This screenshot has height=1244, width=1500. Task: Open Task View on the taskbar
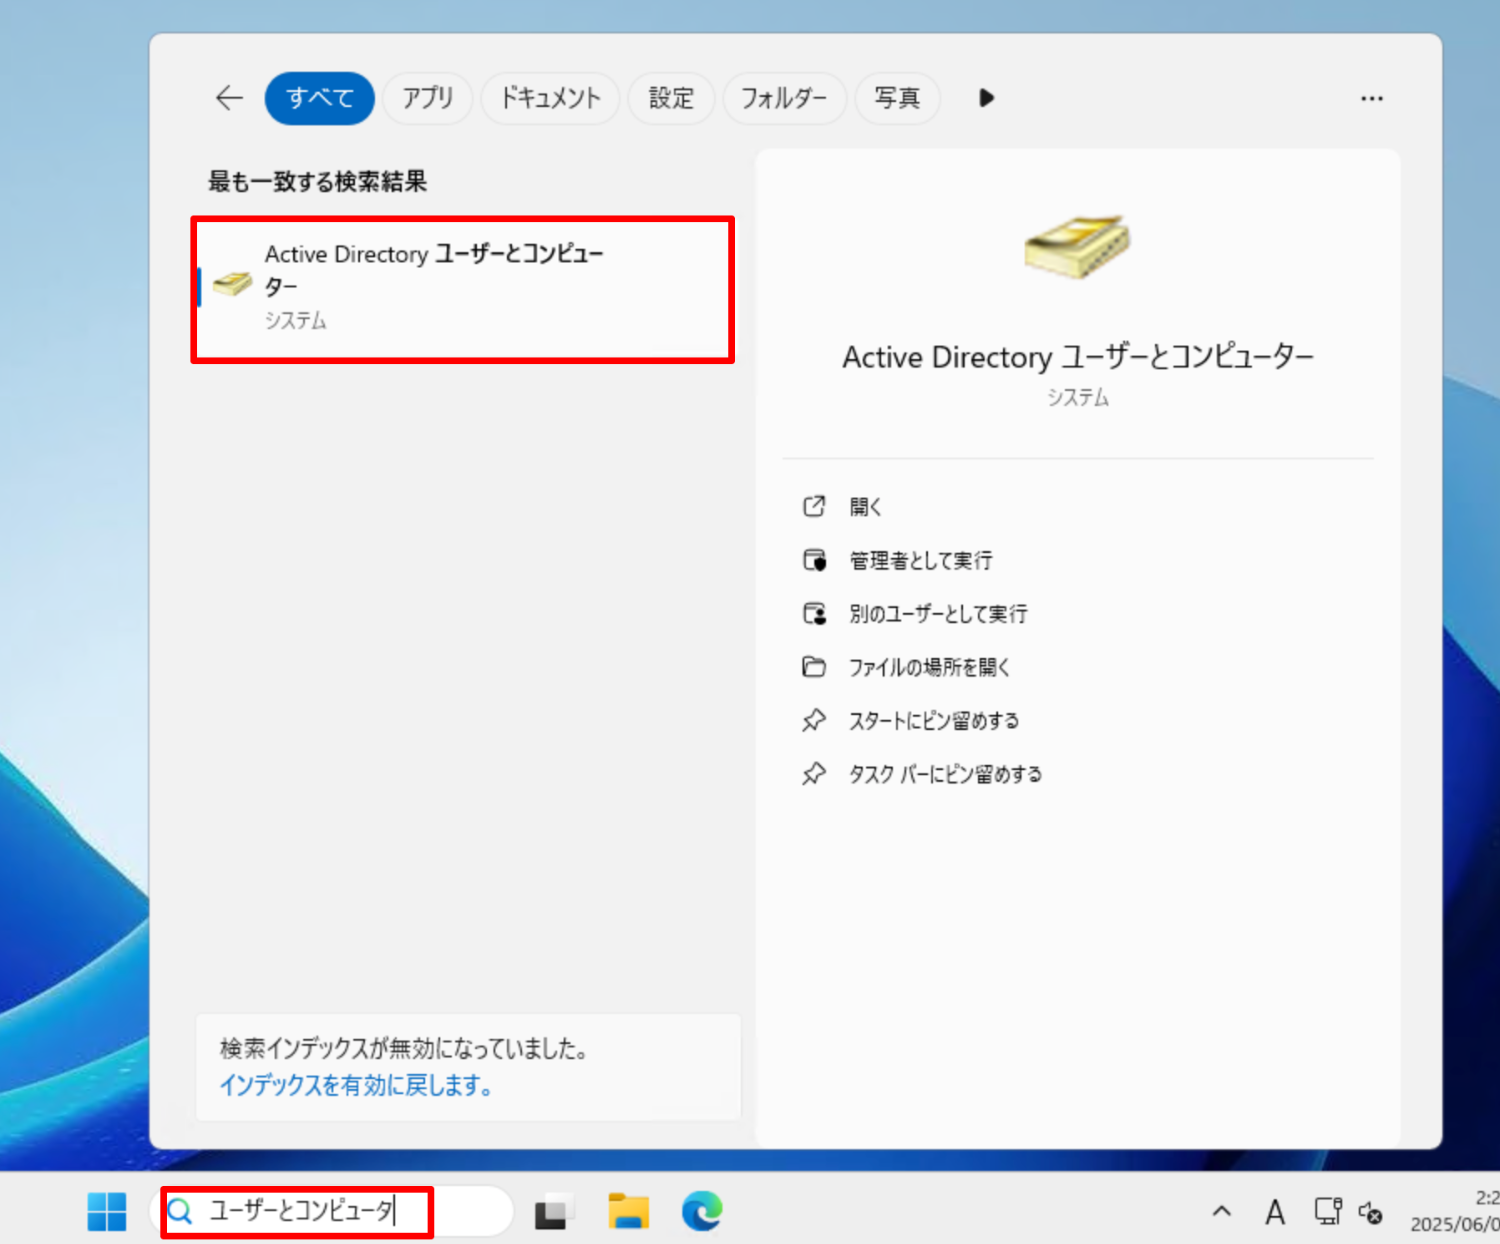tap(553, 1212)
